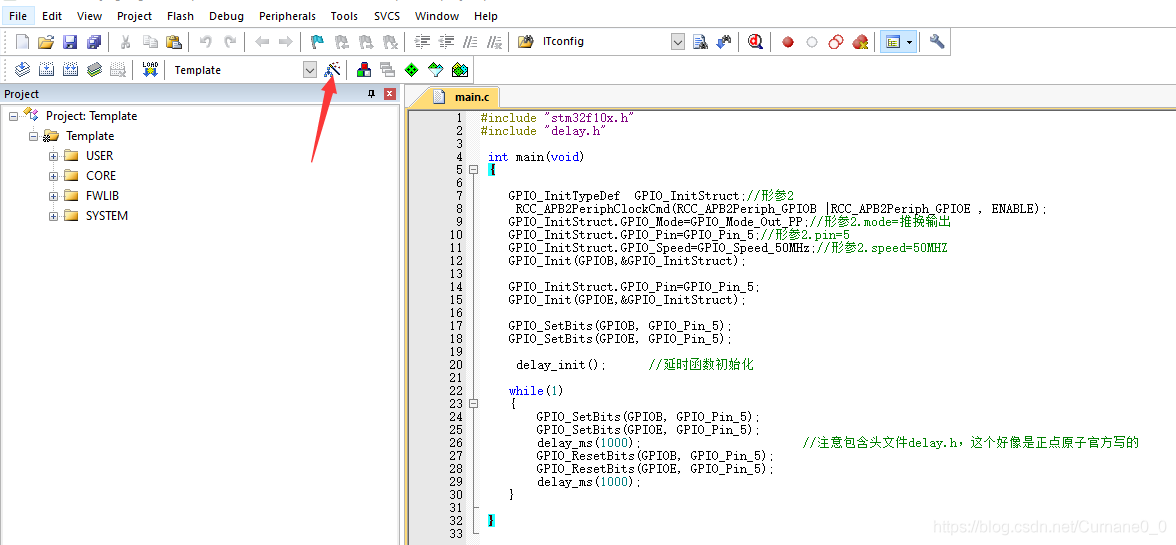Open the Template target dropdown

(x=310, y=70)
